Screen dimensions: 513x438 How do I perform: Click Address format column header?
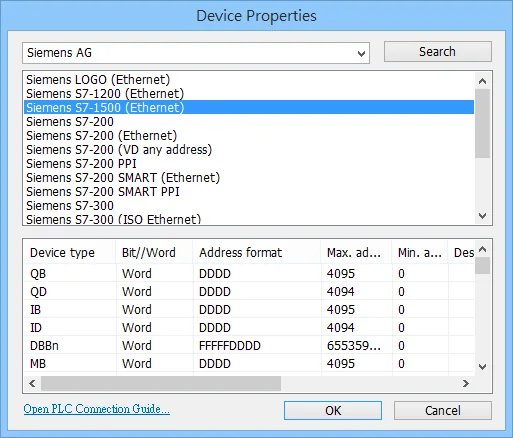click(257, 252)
